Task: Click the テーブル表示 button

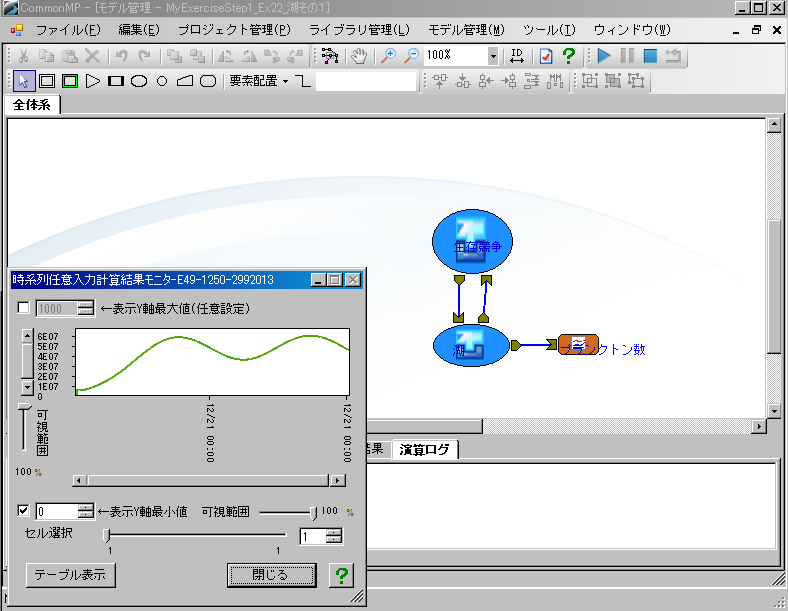Action: click(70, 575)
